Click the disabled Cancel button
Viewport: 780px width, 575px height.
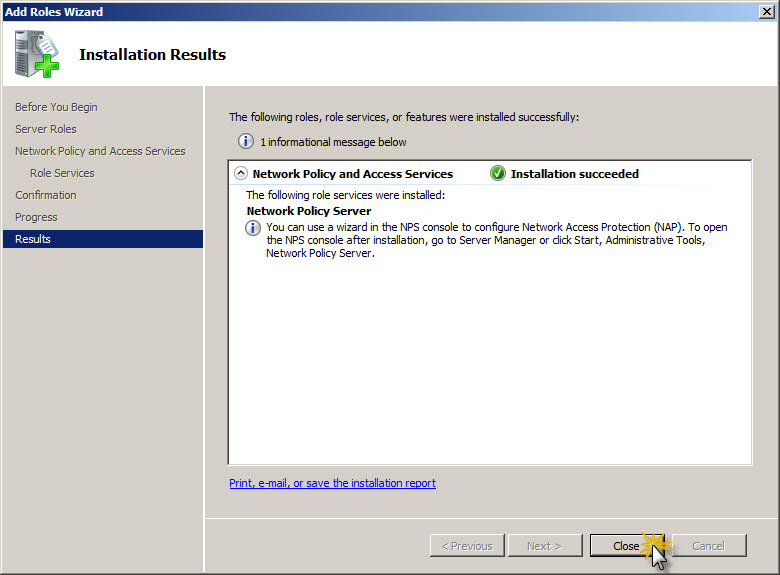coord(709,546)
